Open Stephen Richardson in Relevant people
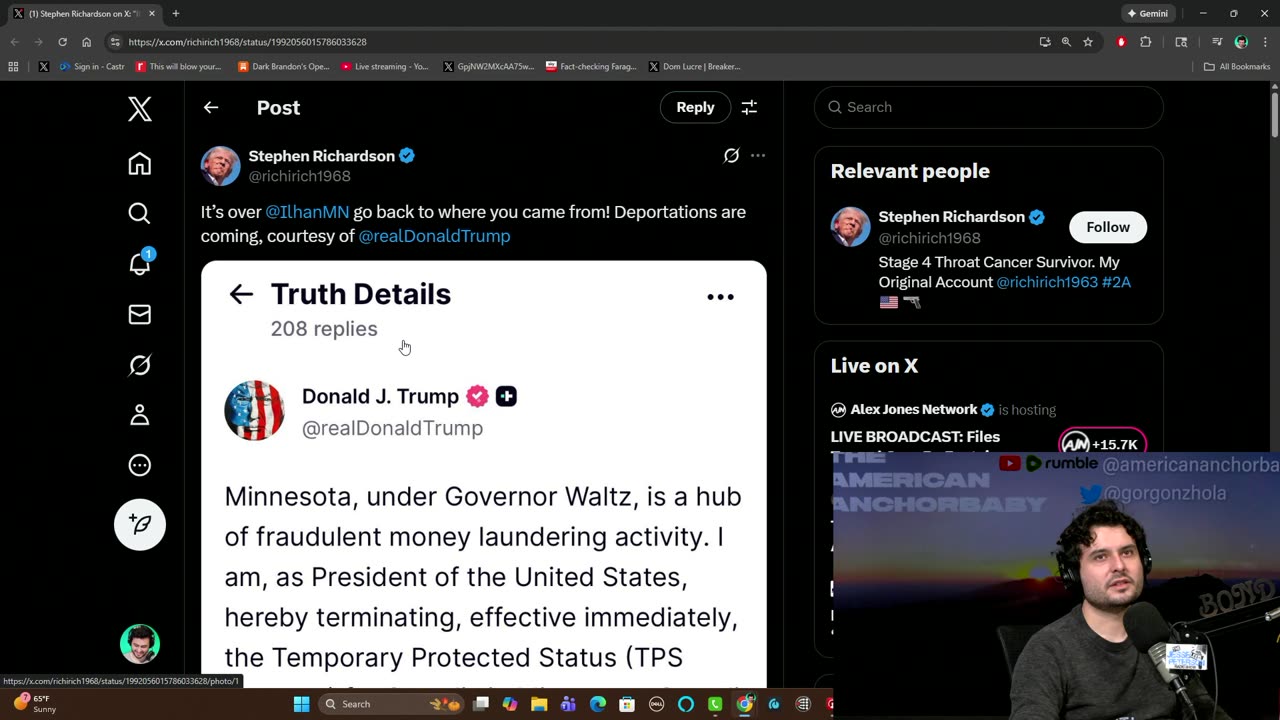1280x720 pixels. point(951,217)
